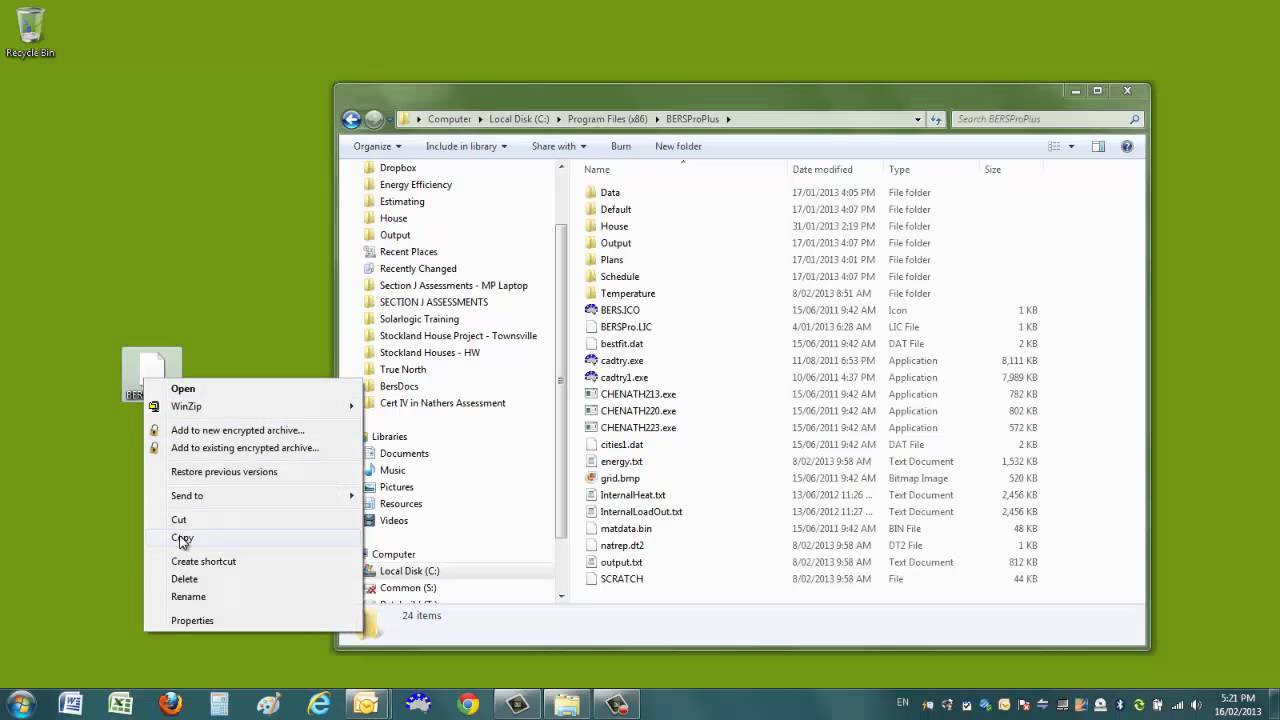Open the Share with dropdown
This screenshot has height=720, width=1280.
point(559,146)
